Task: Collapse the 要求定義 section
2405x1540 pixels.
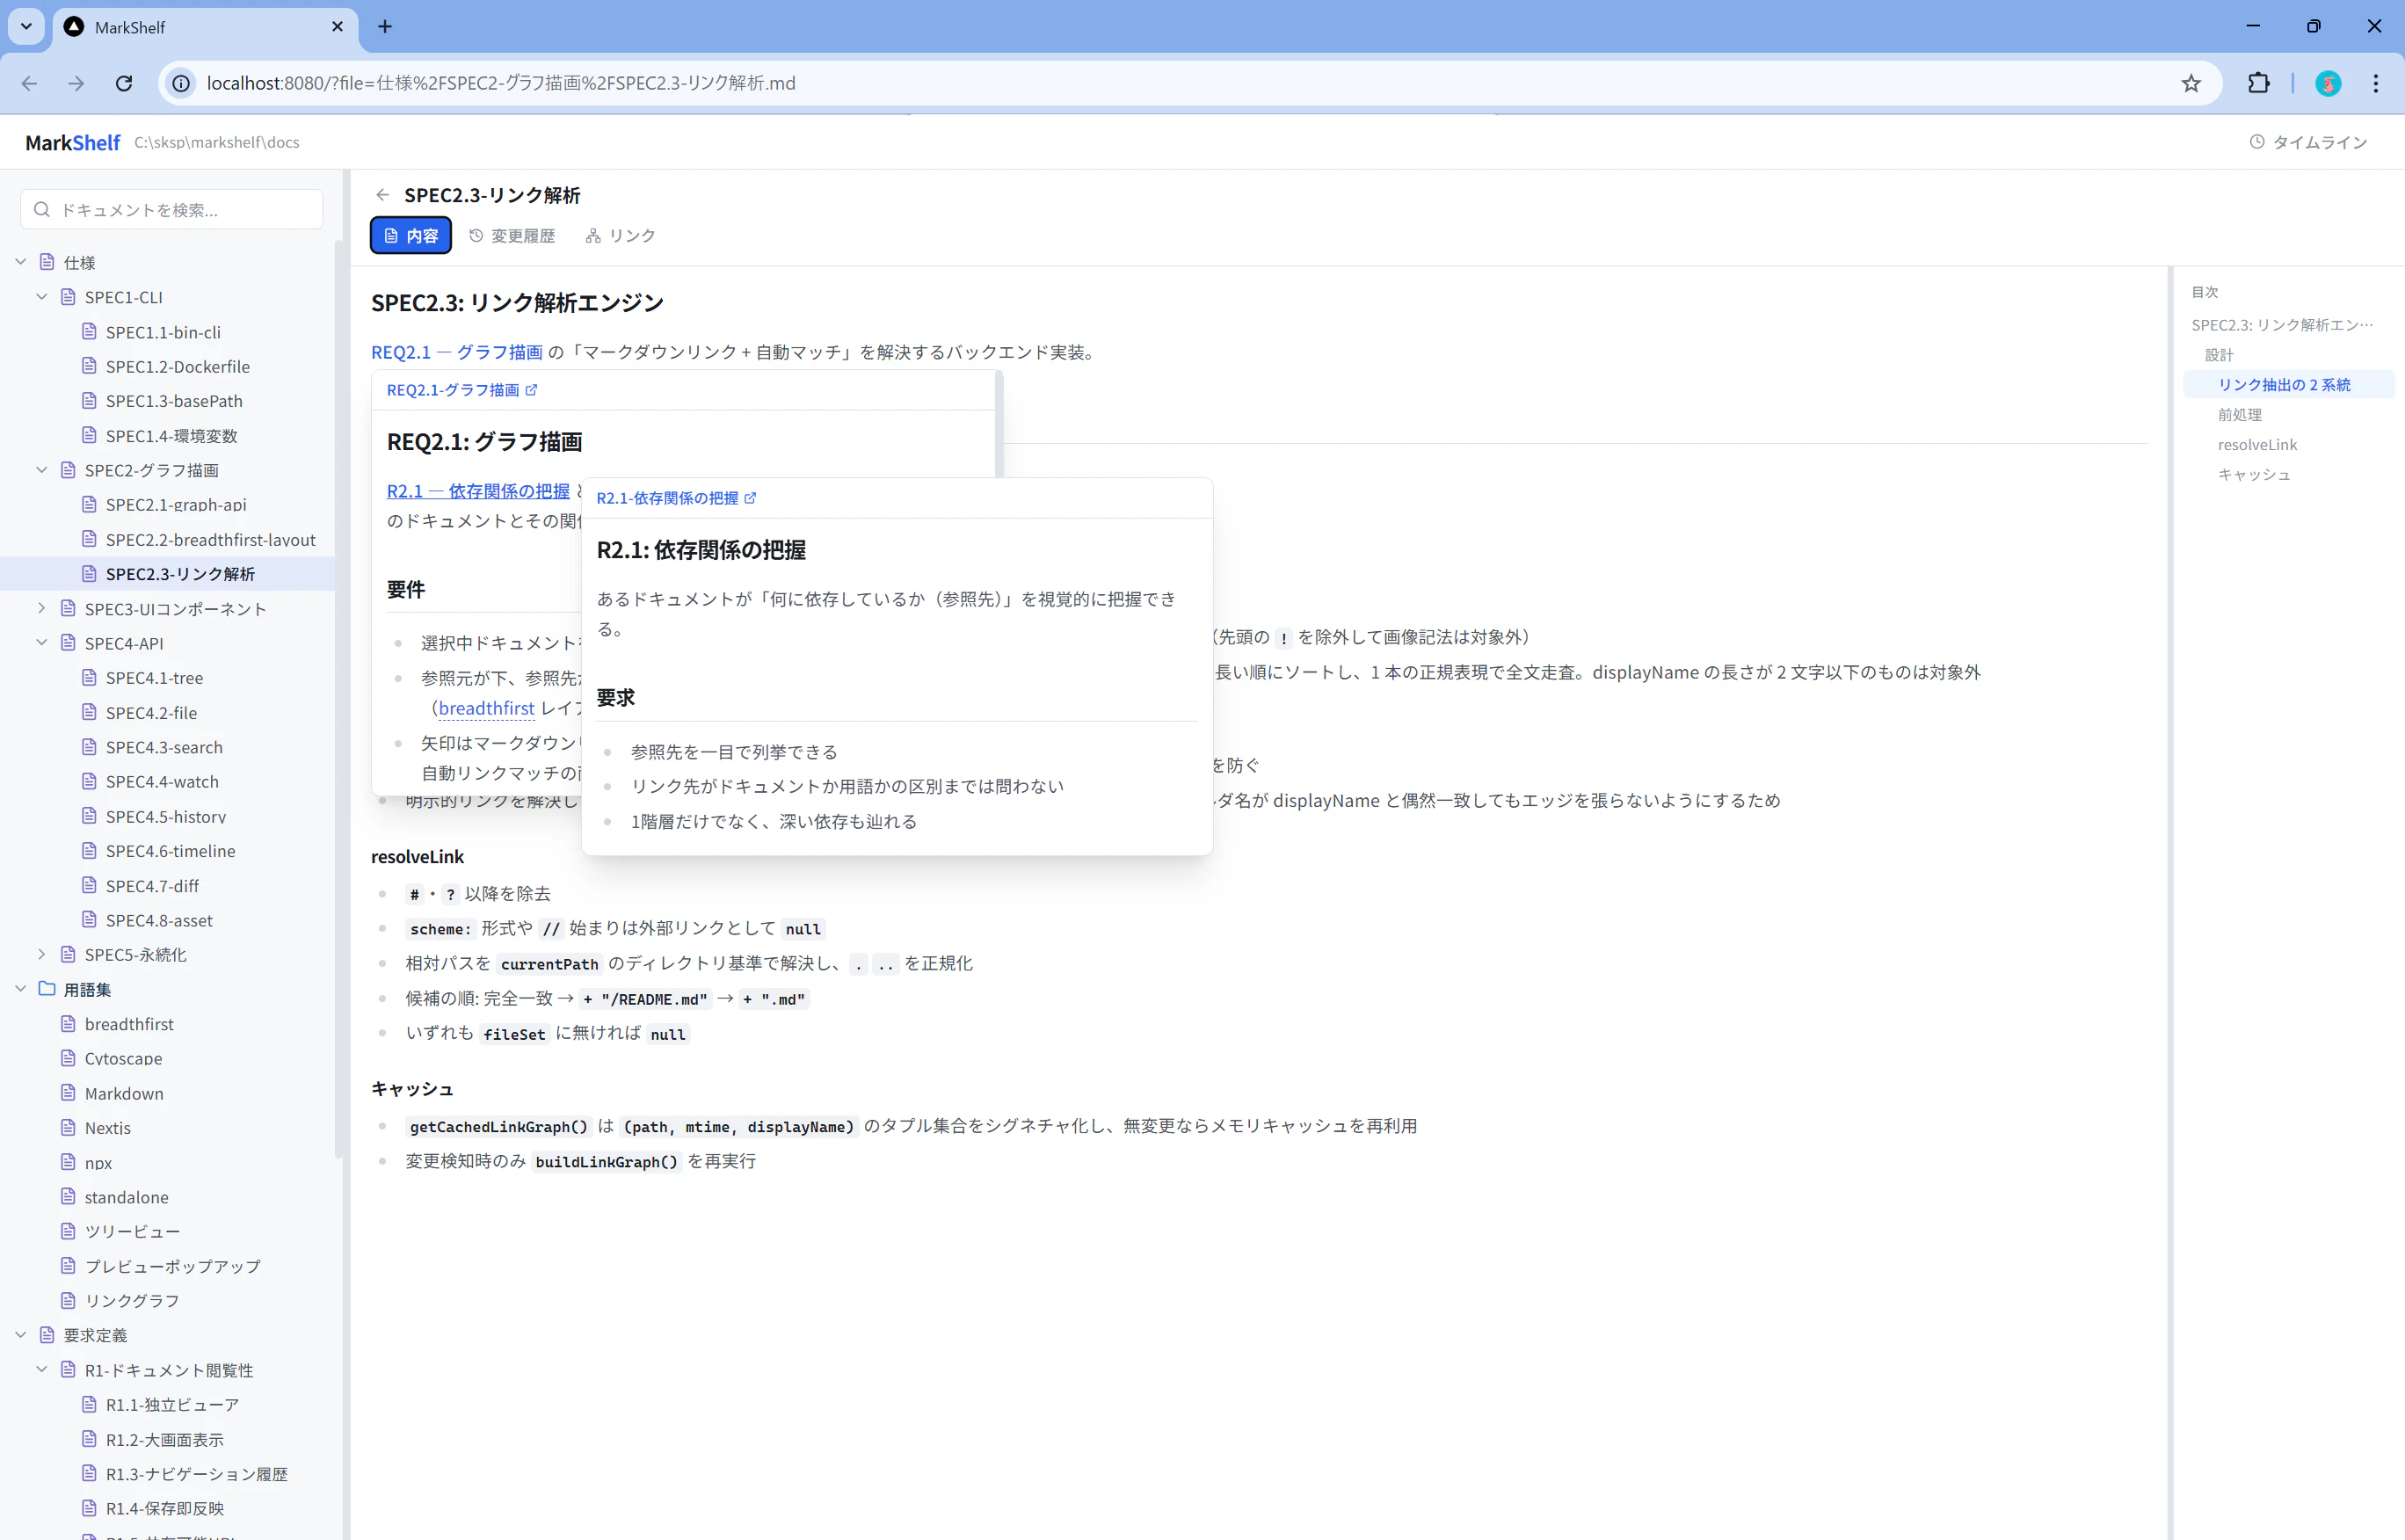Action: pyautogui.click(x=21, y=1335)
